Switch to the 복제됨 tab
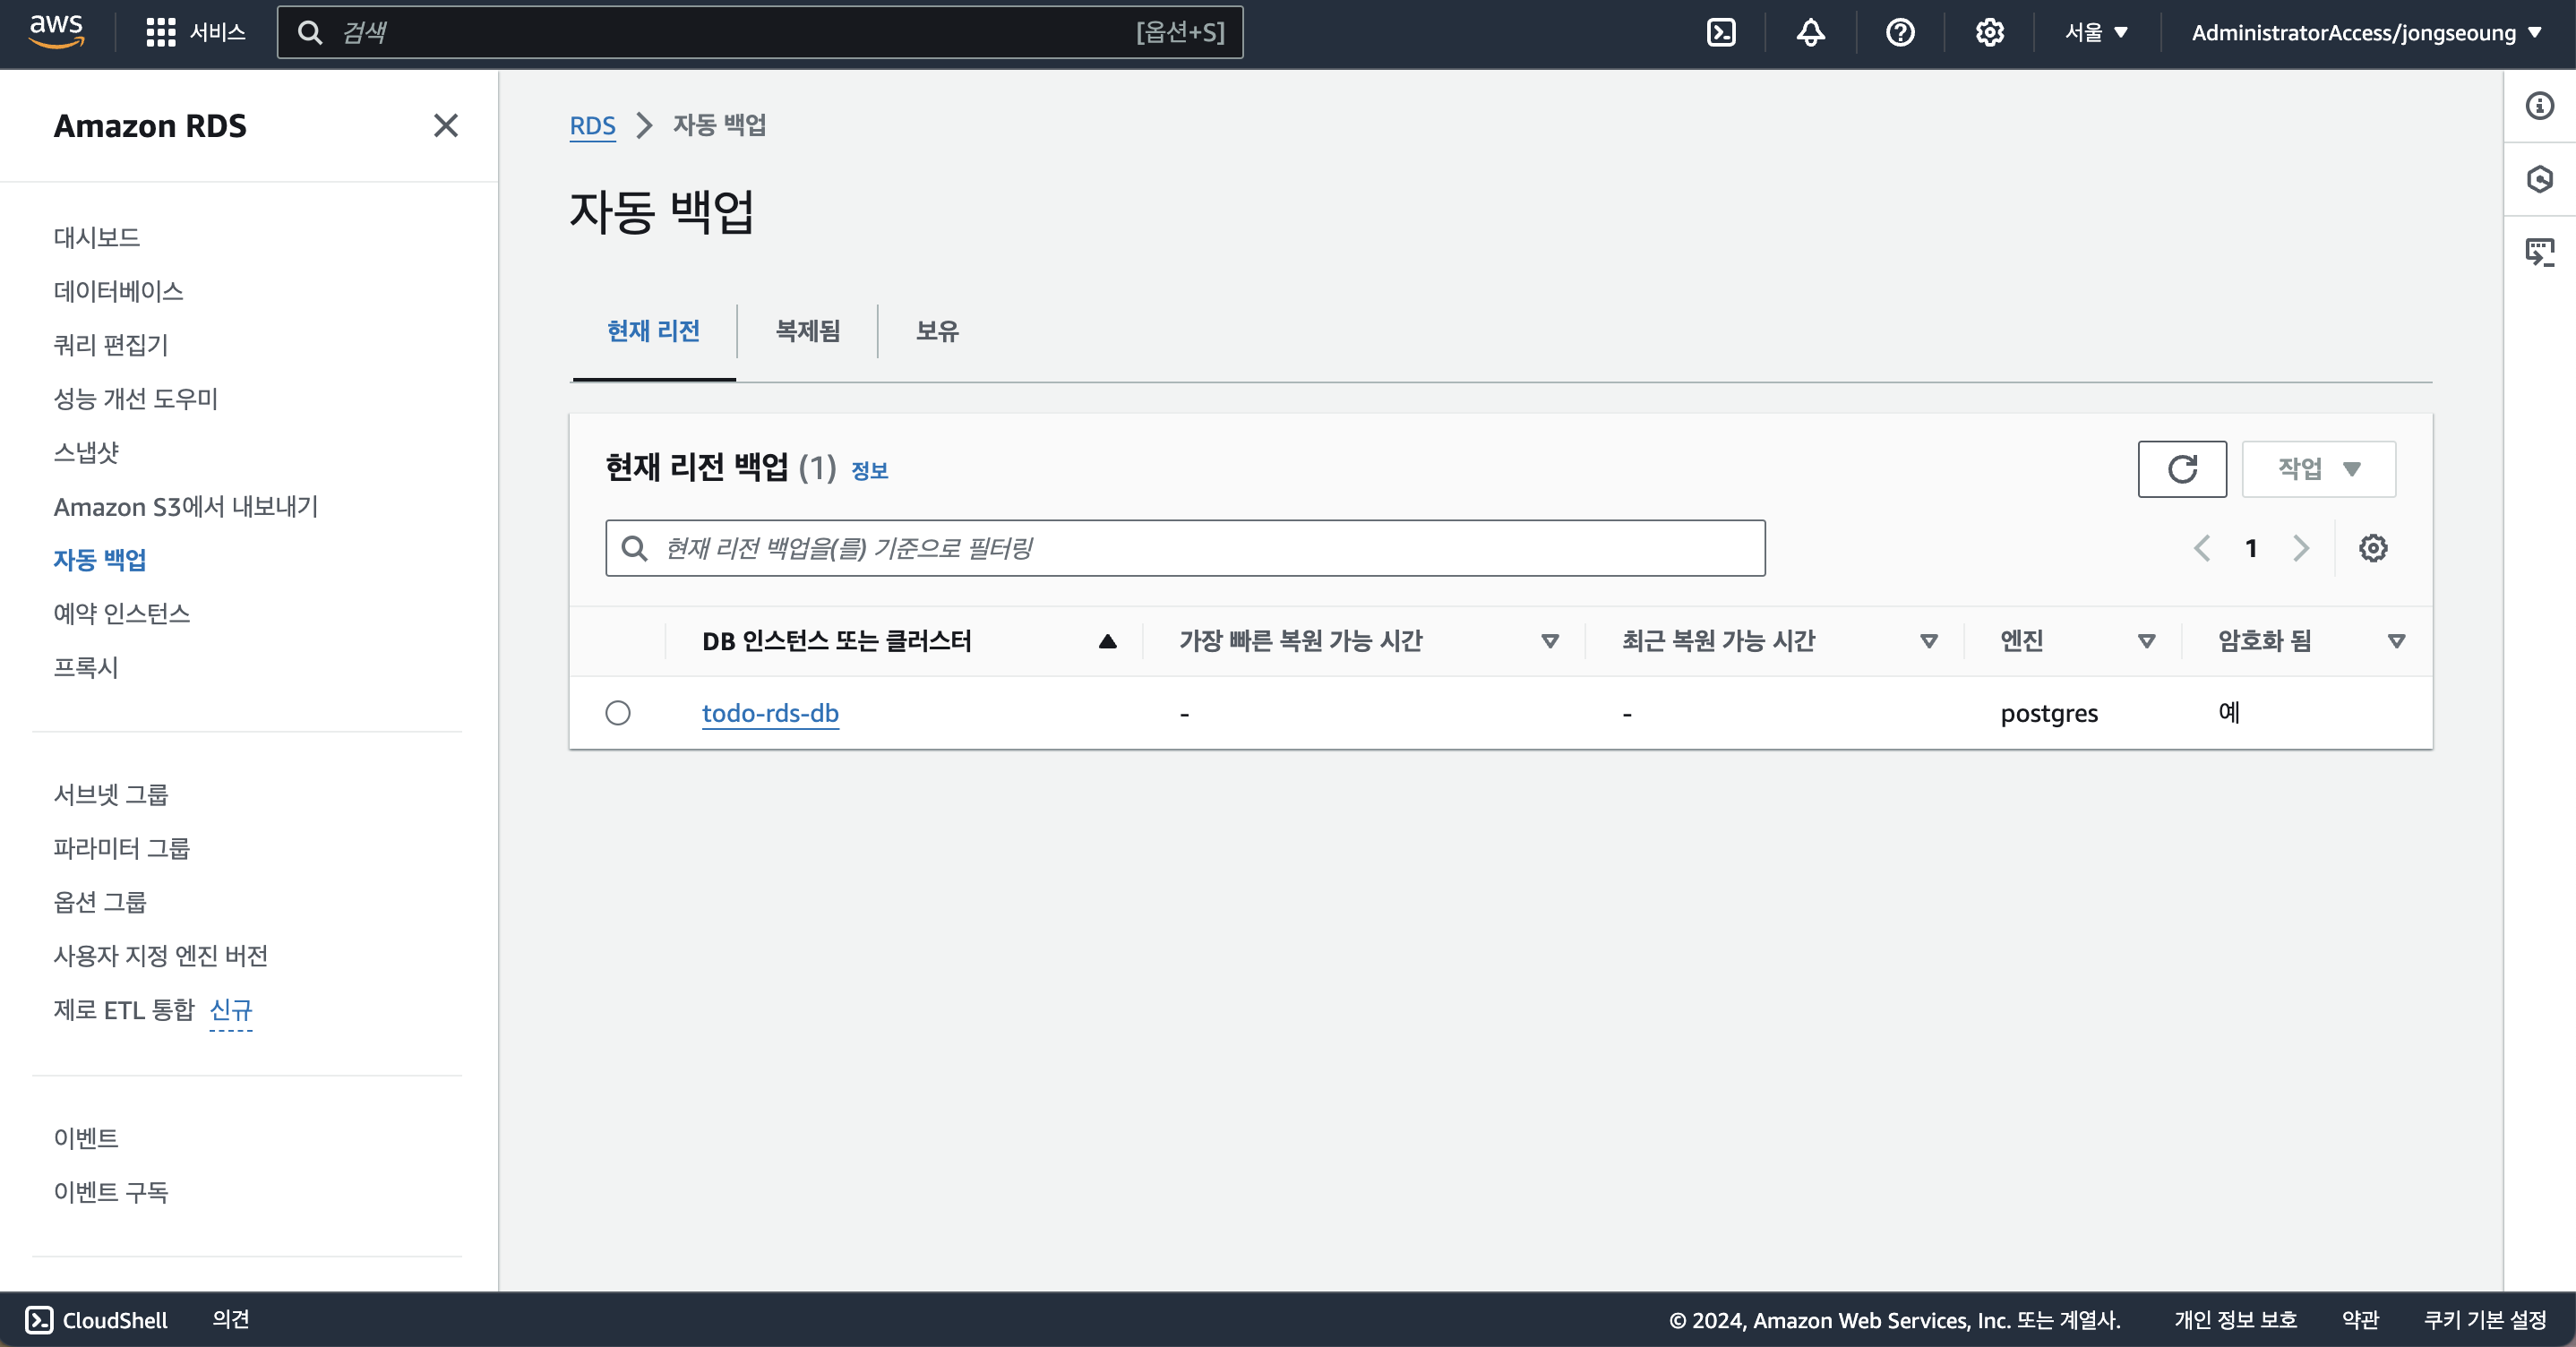The width and height of the screenshot is (2576, 1347). tap(807, 331)
